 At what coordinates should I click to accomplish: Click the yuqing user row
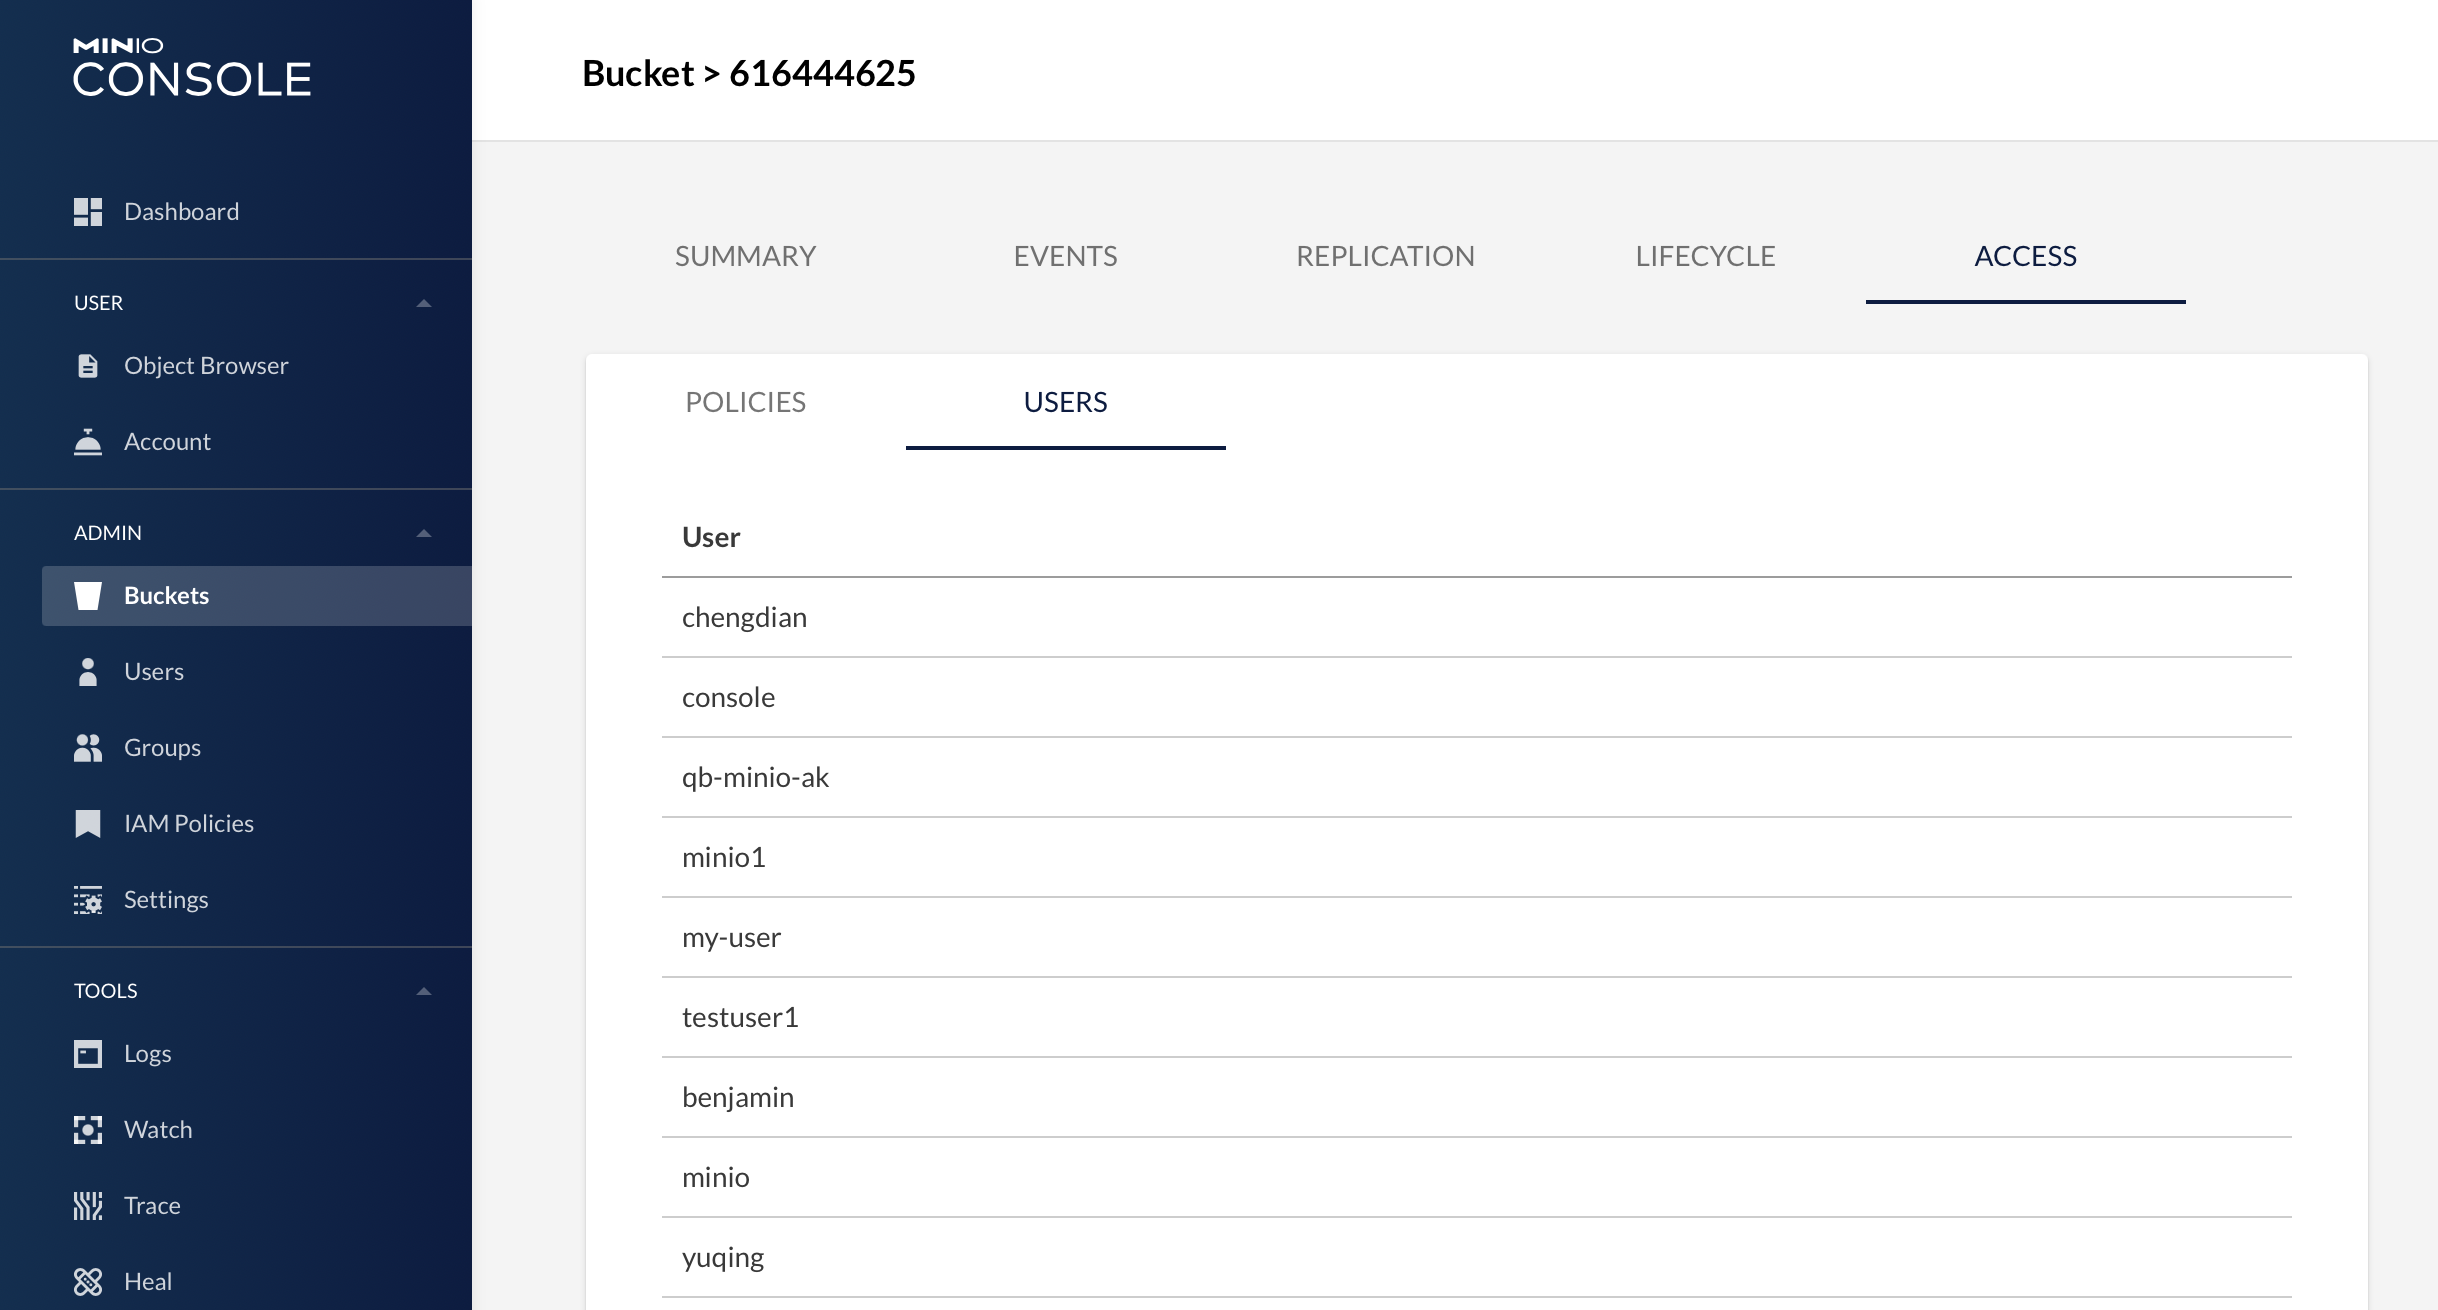click(x=1477, y=1258)
